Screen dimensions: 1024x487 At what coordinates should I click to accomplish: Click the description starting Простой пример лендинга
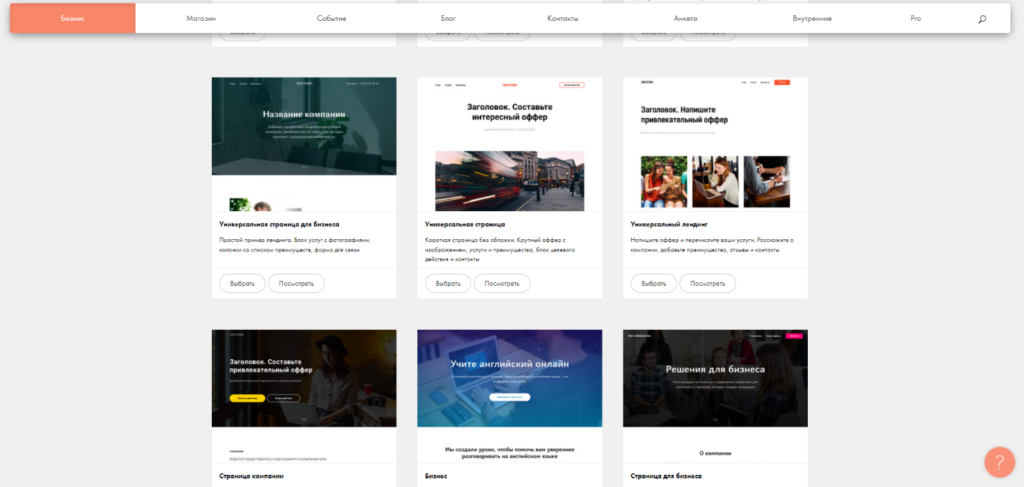click(295, 245)
